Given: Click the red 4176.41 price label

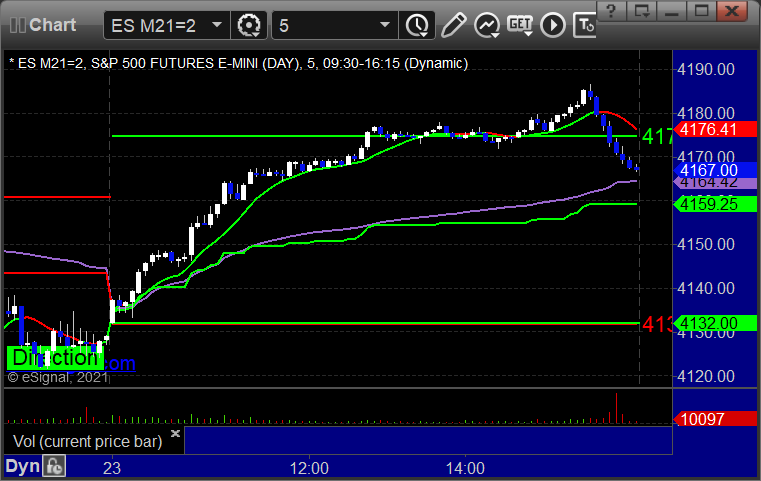Looking at the screenshot, I should click(715, 130).
